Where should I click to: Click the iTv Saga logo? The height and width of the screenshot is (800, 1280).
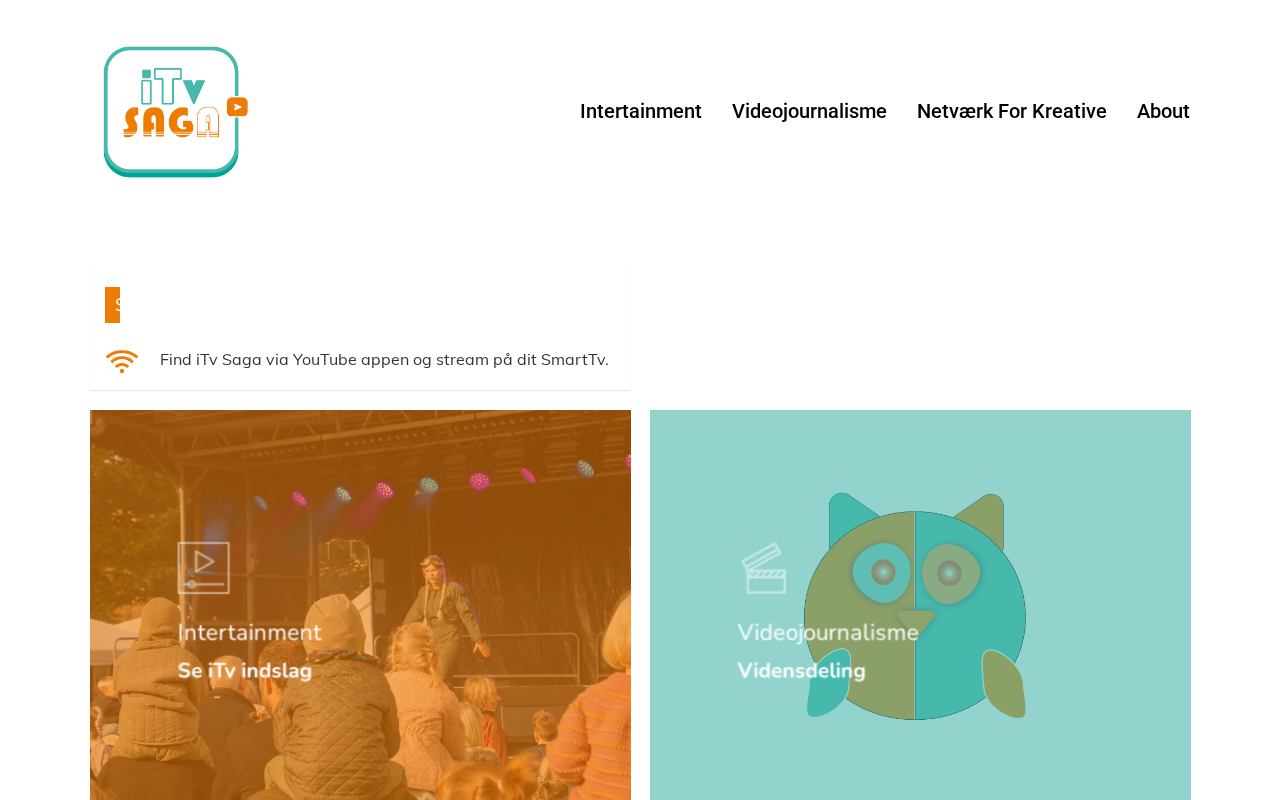coord(176,112)
